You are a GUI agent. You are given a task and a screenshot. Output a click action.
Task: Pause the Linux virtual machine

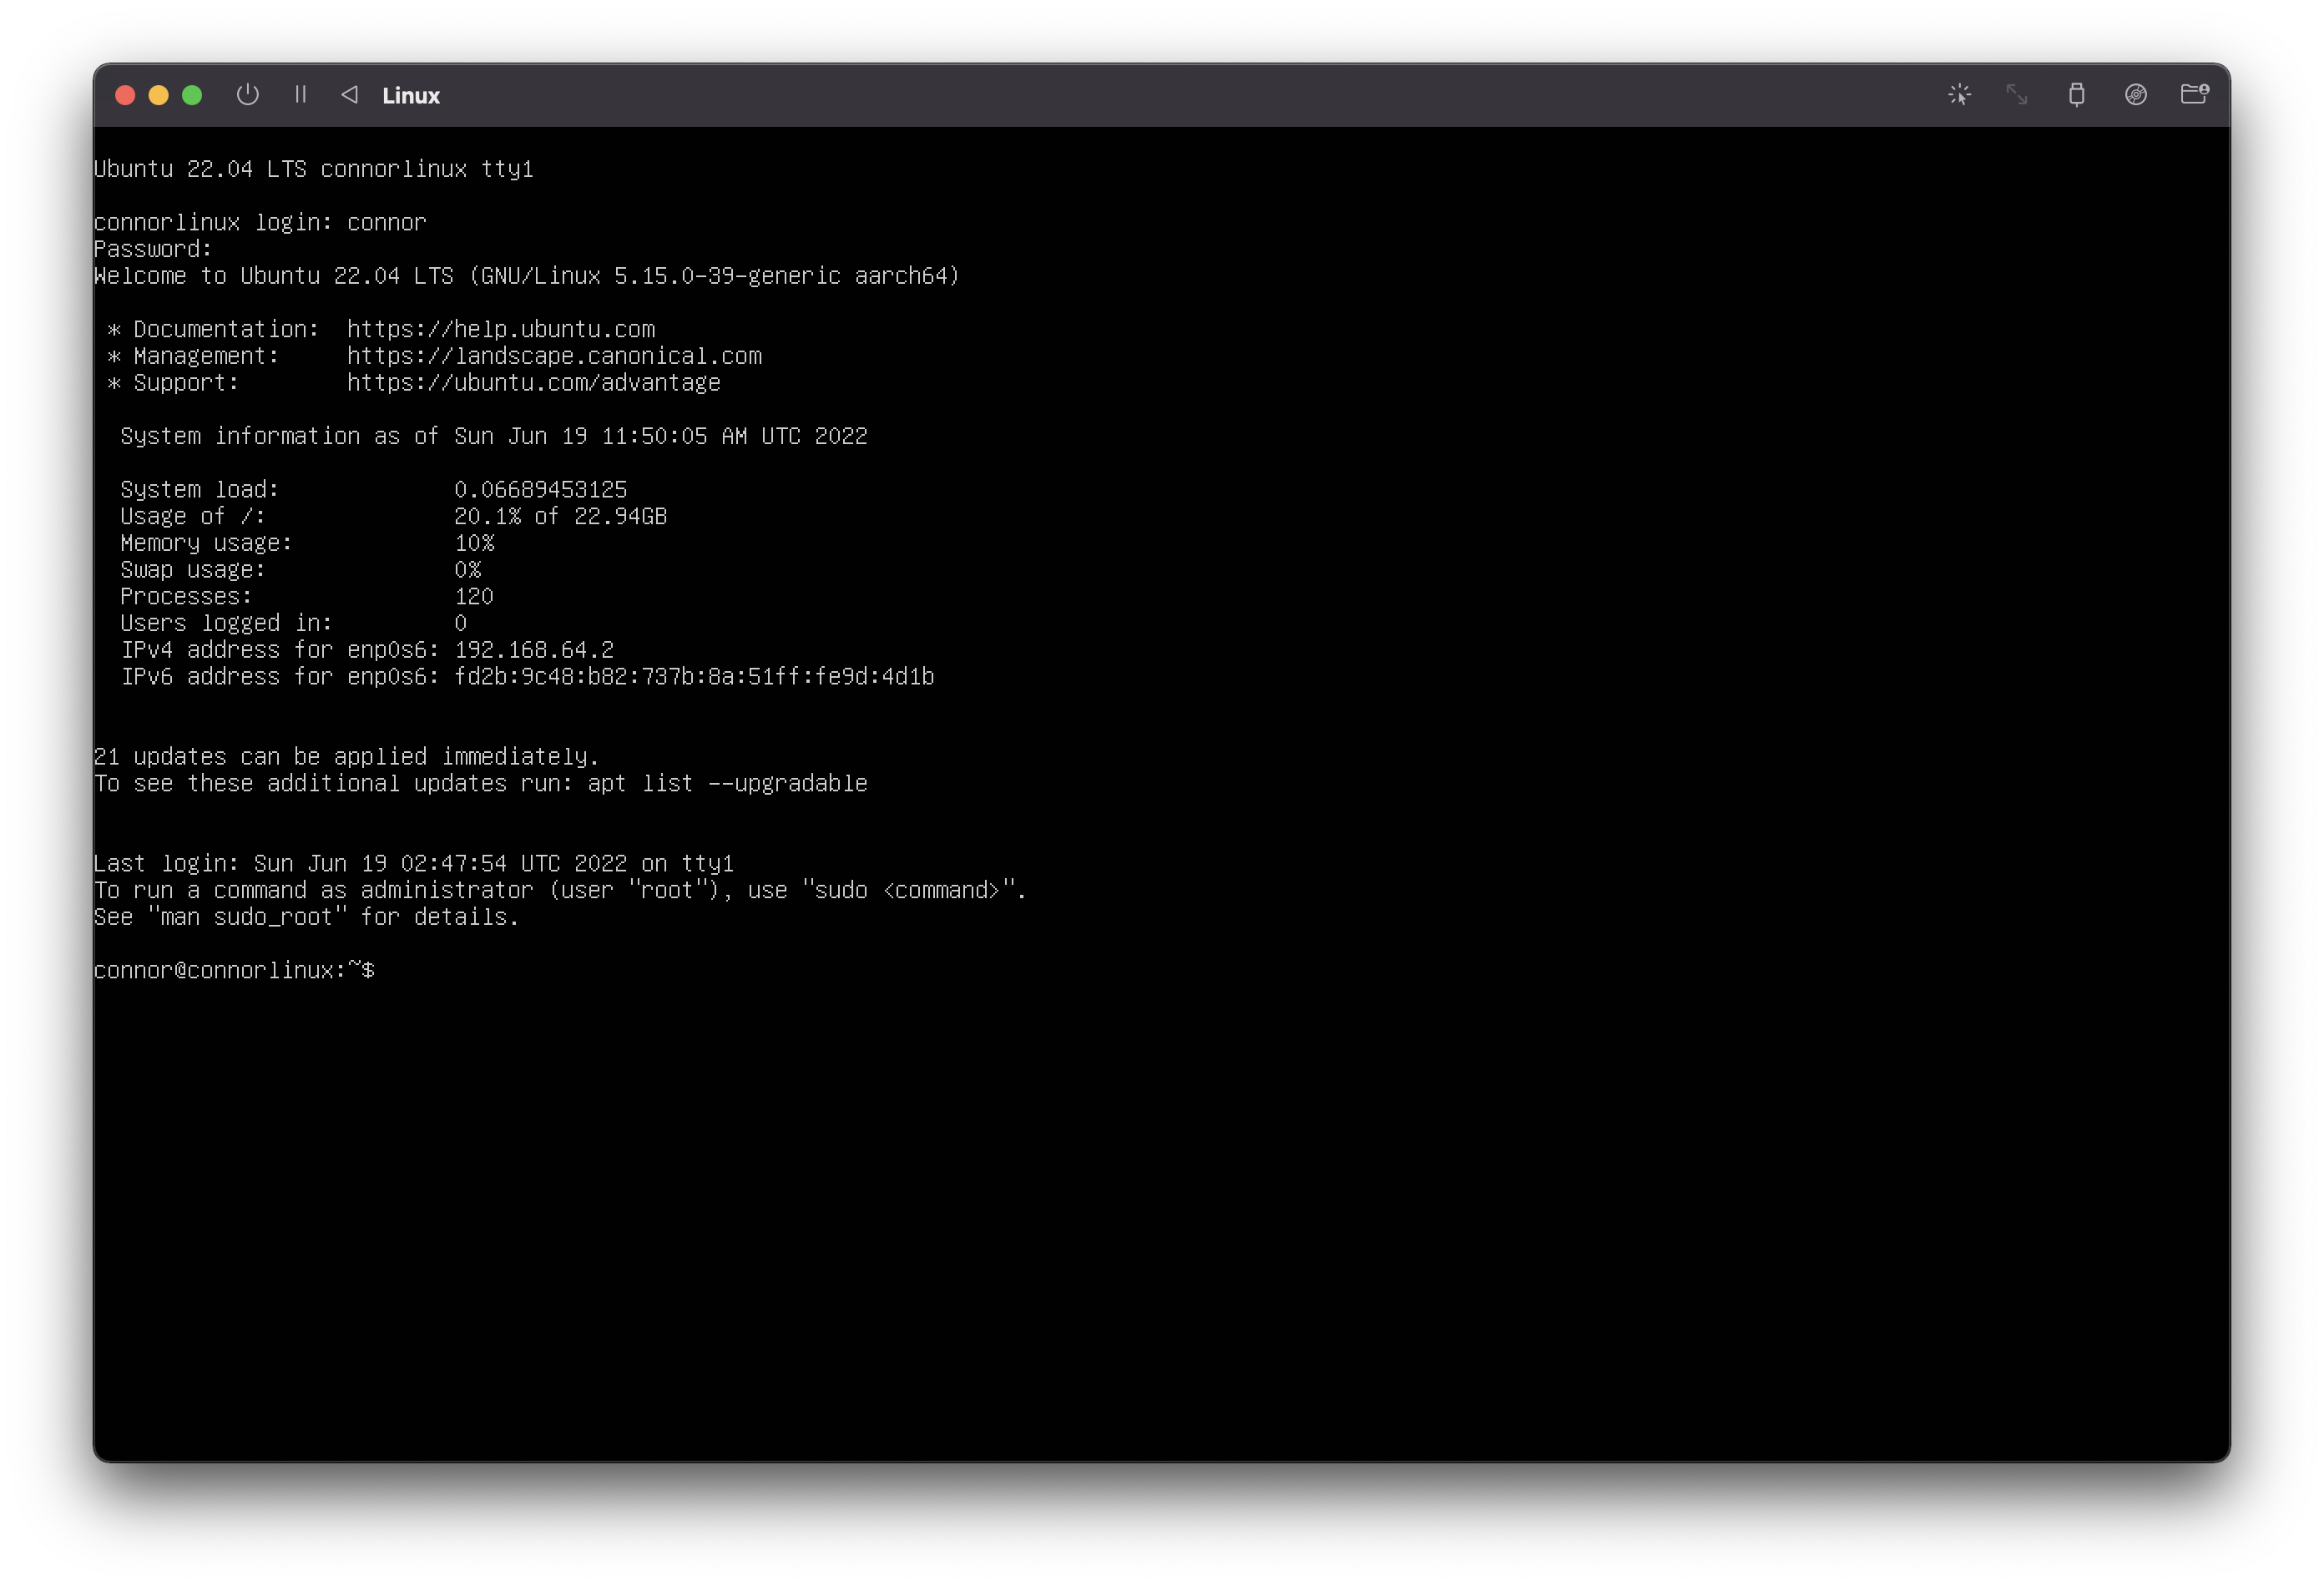coord(300,95)
